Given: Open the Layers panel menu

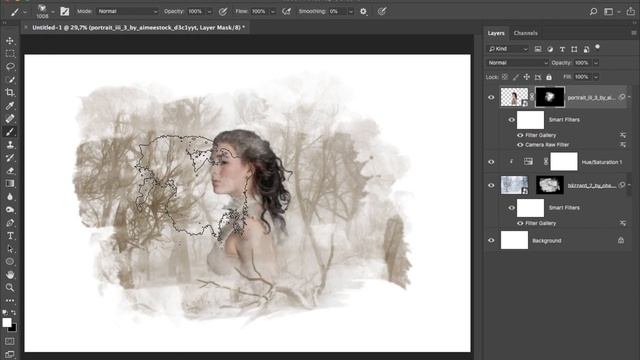Looking at the screenshot, I should tap(633, 33).
